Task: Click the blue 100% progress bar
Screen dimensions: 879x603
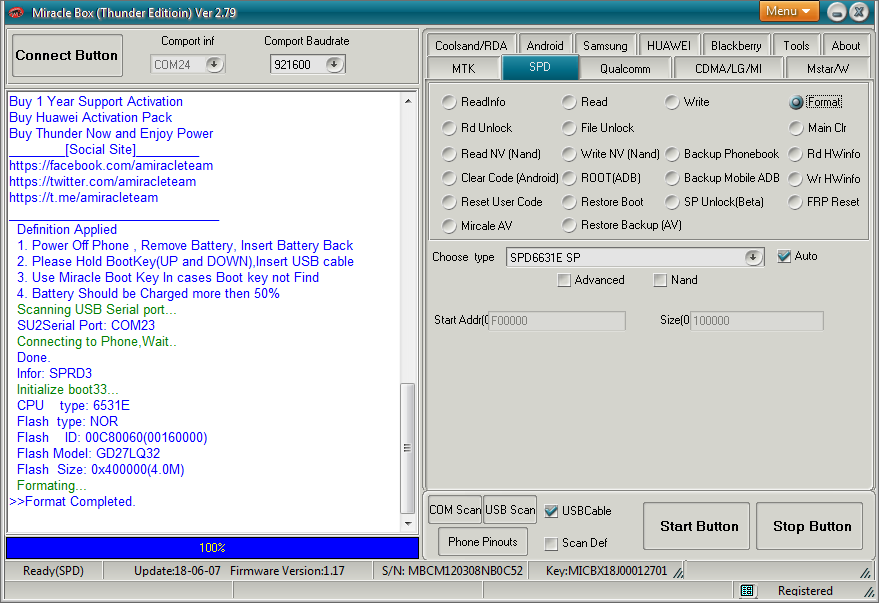Action: click(x=212, y=548)
